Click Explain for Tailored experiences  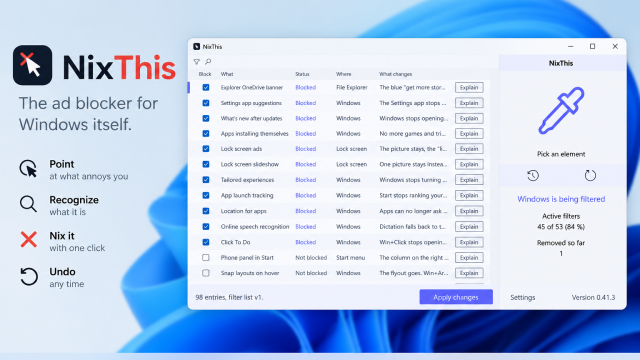point(469,180)
